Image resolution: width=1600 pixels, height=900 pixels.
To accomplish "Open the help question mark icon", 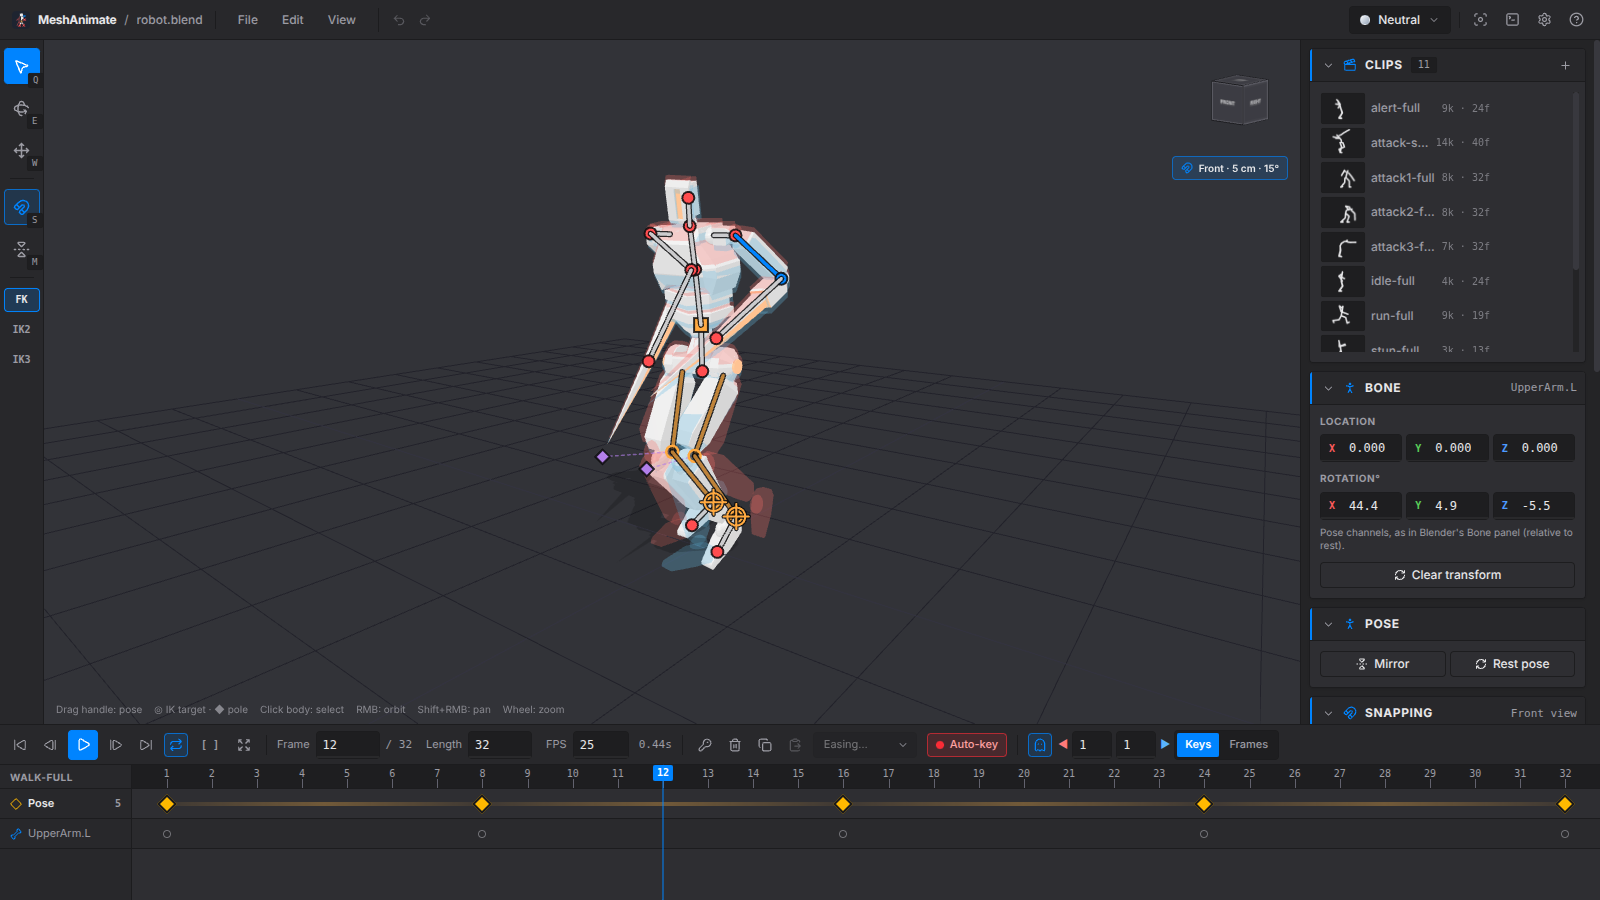I will 1576,20.
